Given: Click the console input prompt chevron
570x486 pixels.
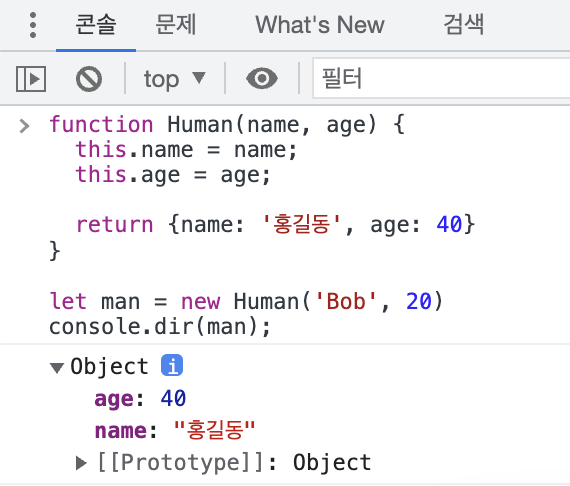Looking at the screenshot, I should pos(24,126).
